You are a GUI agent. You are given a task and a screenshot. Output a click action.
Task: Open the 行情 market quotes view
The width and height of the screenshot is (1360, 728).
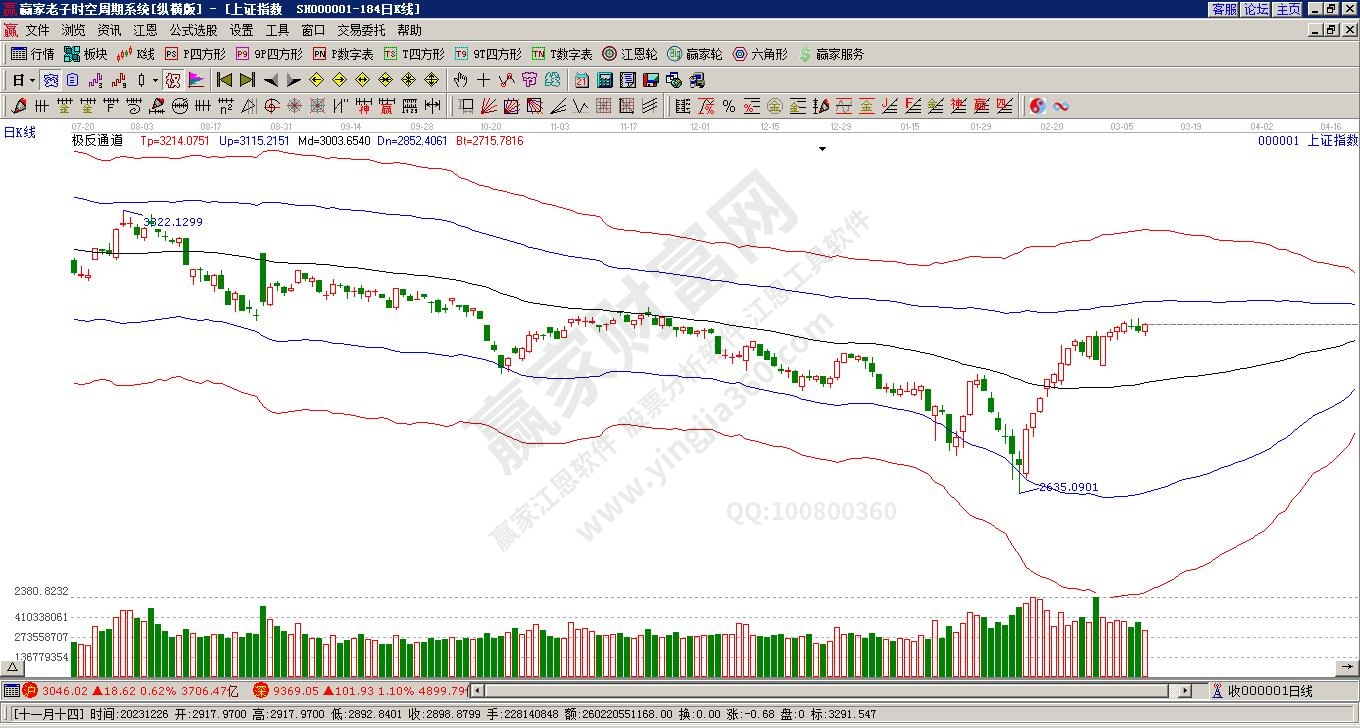(x=32, y=54)
